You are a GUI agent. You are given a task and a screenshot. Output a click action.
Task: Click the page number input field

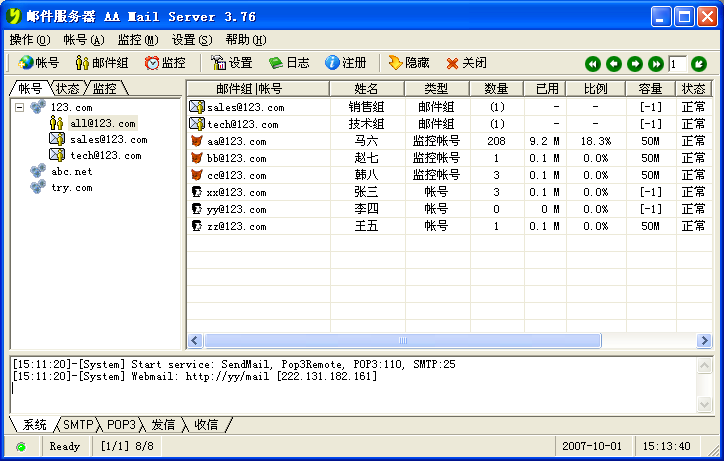[677, 64]
